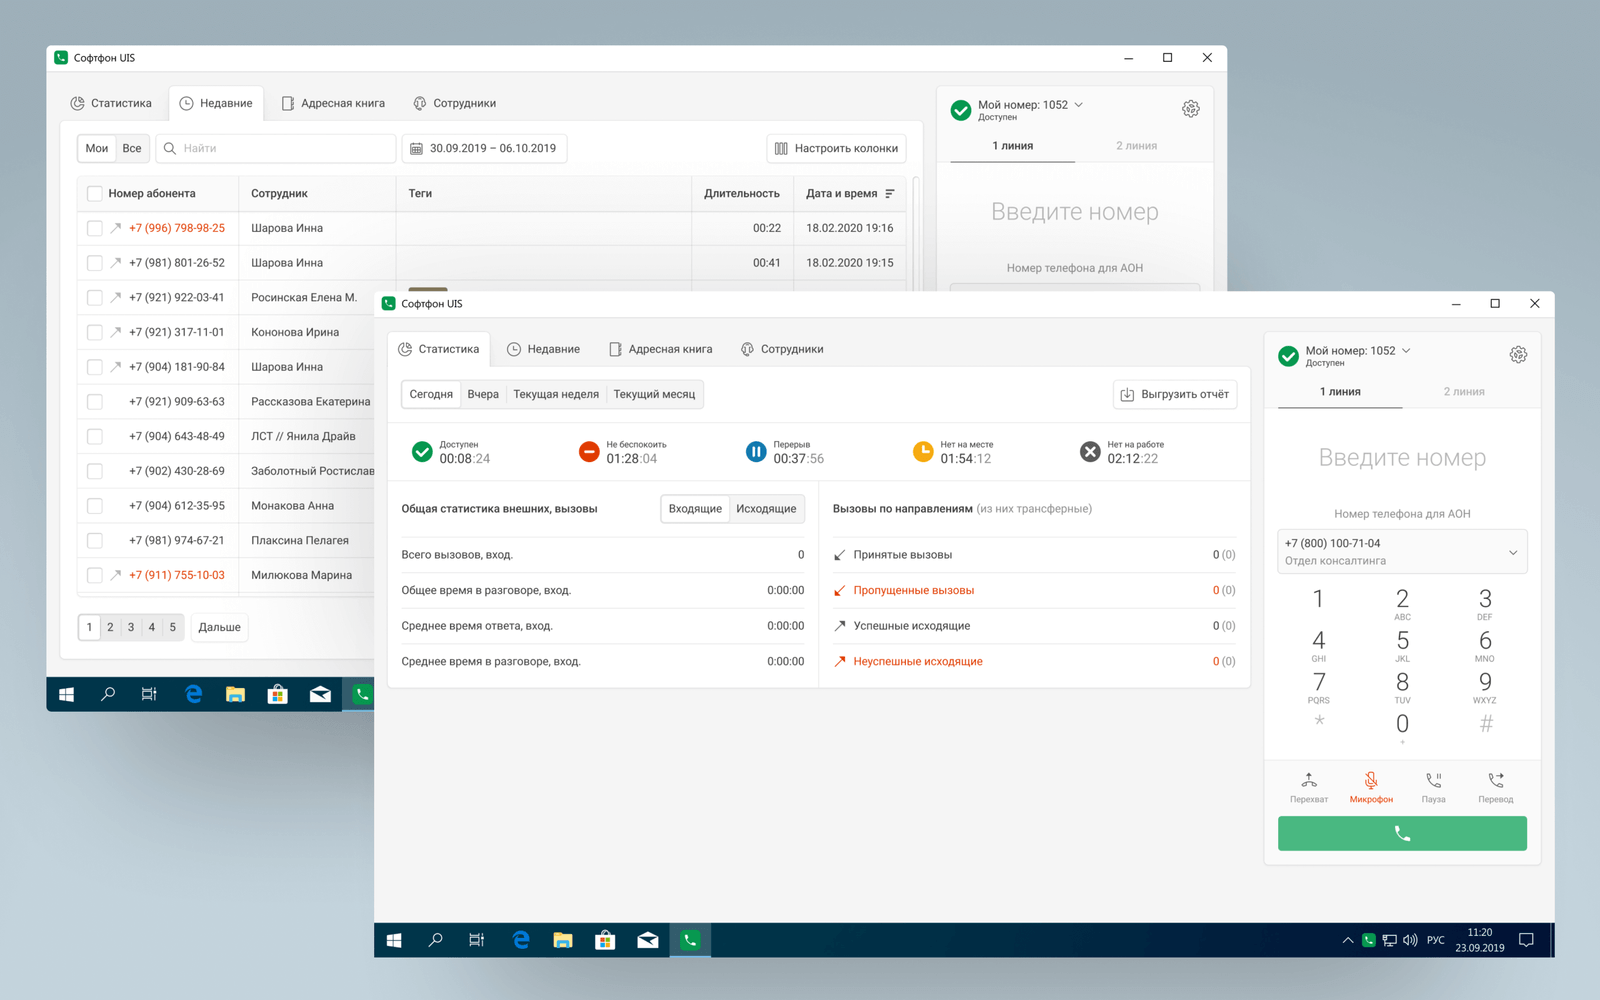Screen dimensions: 1600x1000
Task: Check the row for +7 (921) 317-11-01
Action: [x=94, y=332]
